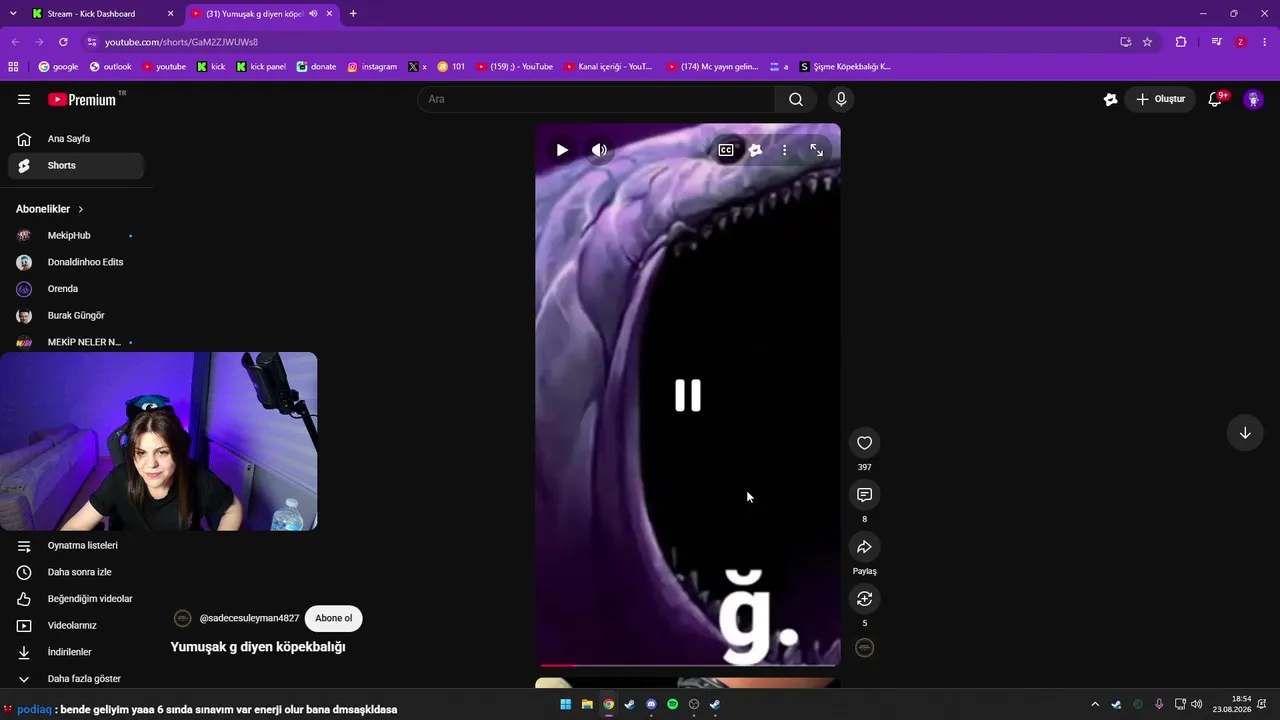Click the youtube.com address bar
The height and width of the screenshot is (720, 1280).
600,42
